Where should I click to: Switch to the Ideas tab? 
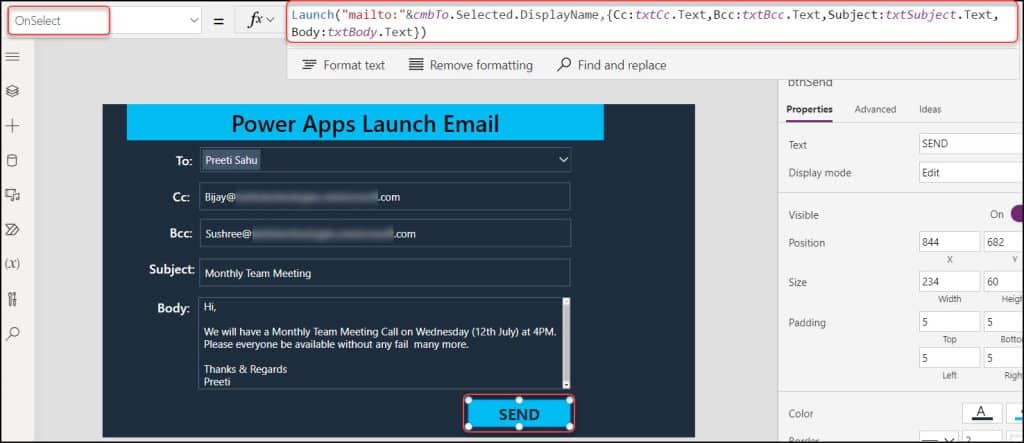930,109
